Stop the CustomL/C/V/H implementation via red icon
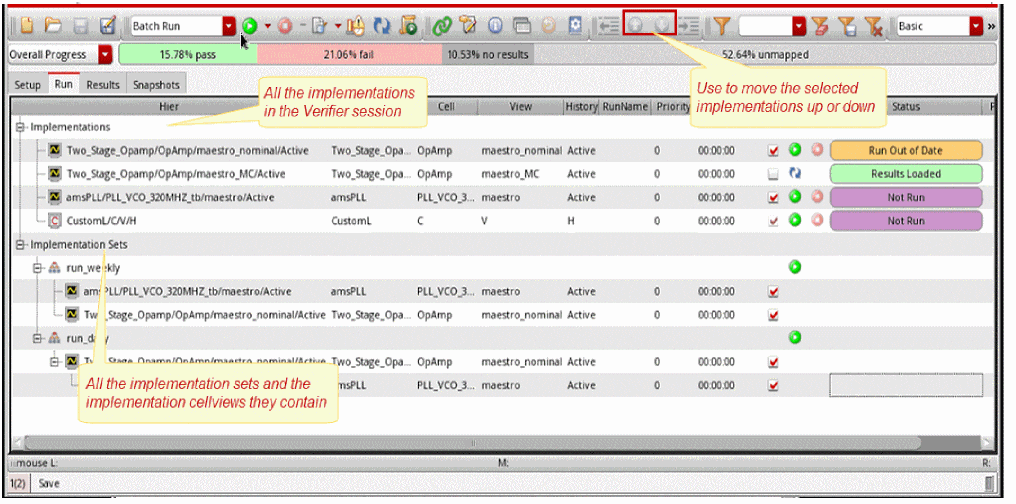This screenshot has height=504, width=1016. coord(817,220)
